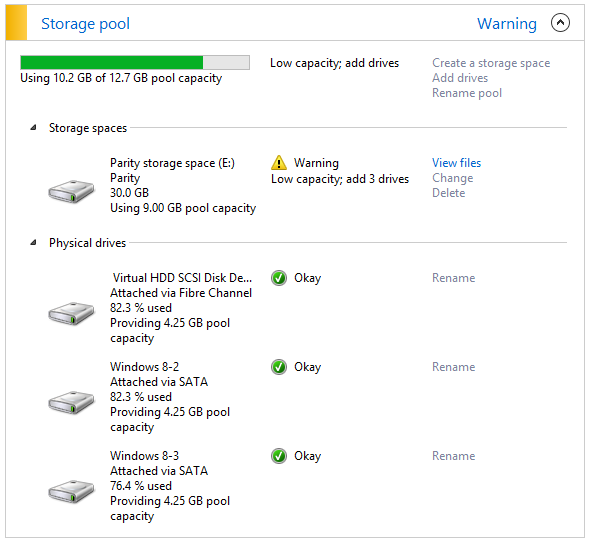Click the Rename pool link
Viewport: 590px width, 545px height.
tap(467, 93)
